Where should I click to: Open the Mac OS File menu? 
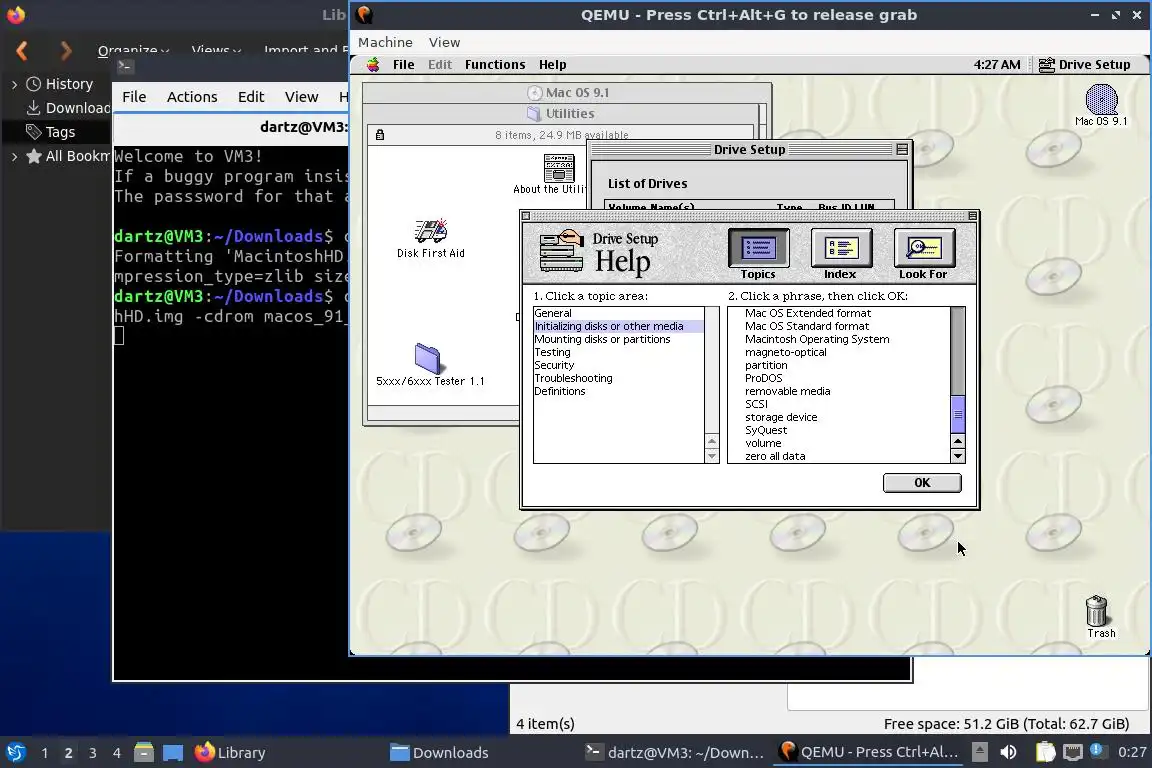click(x=403, y=65)
